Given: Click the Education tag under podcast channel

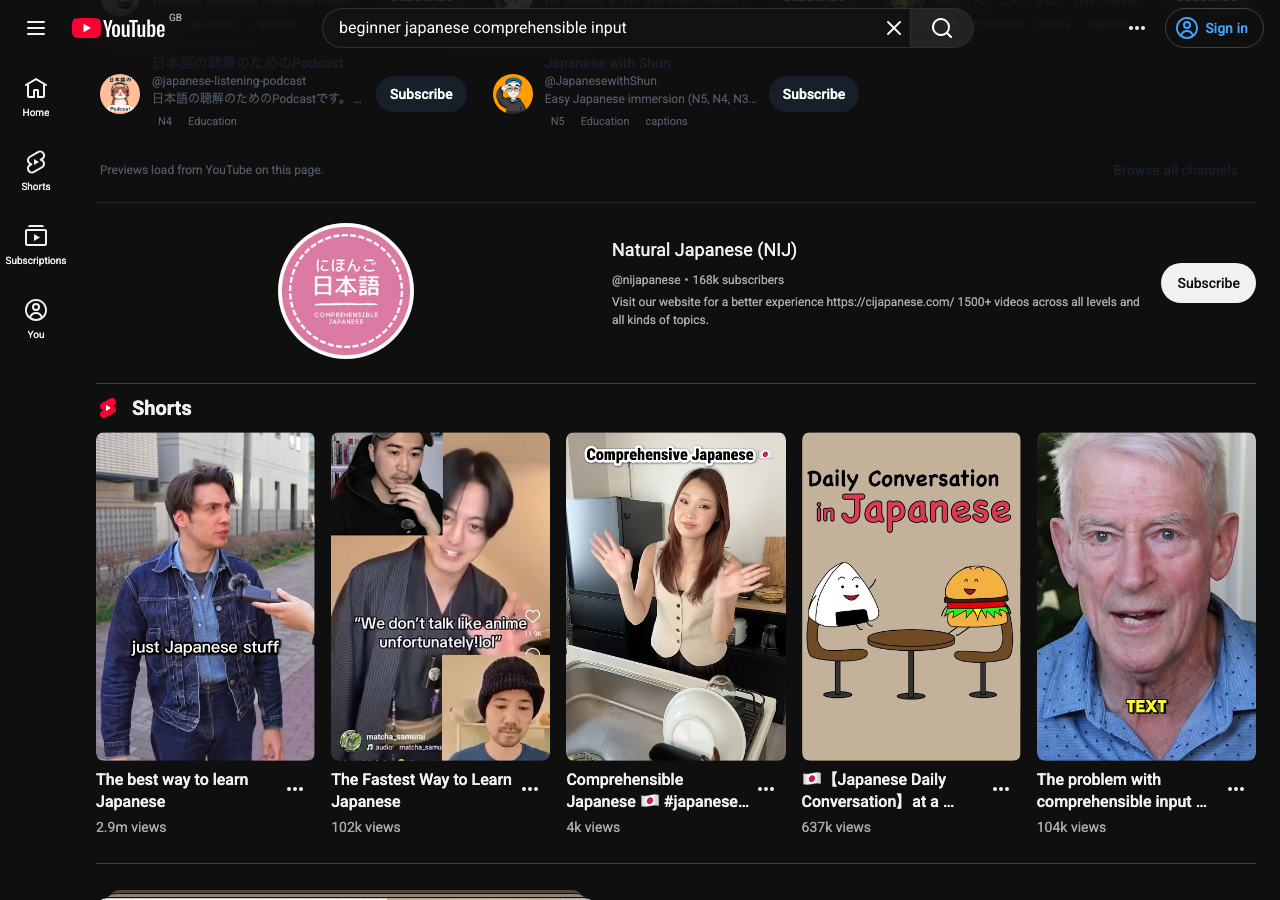Looking at the screenshot, I should coord(212,121).
